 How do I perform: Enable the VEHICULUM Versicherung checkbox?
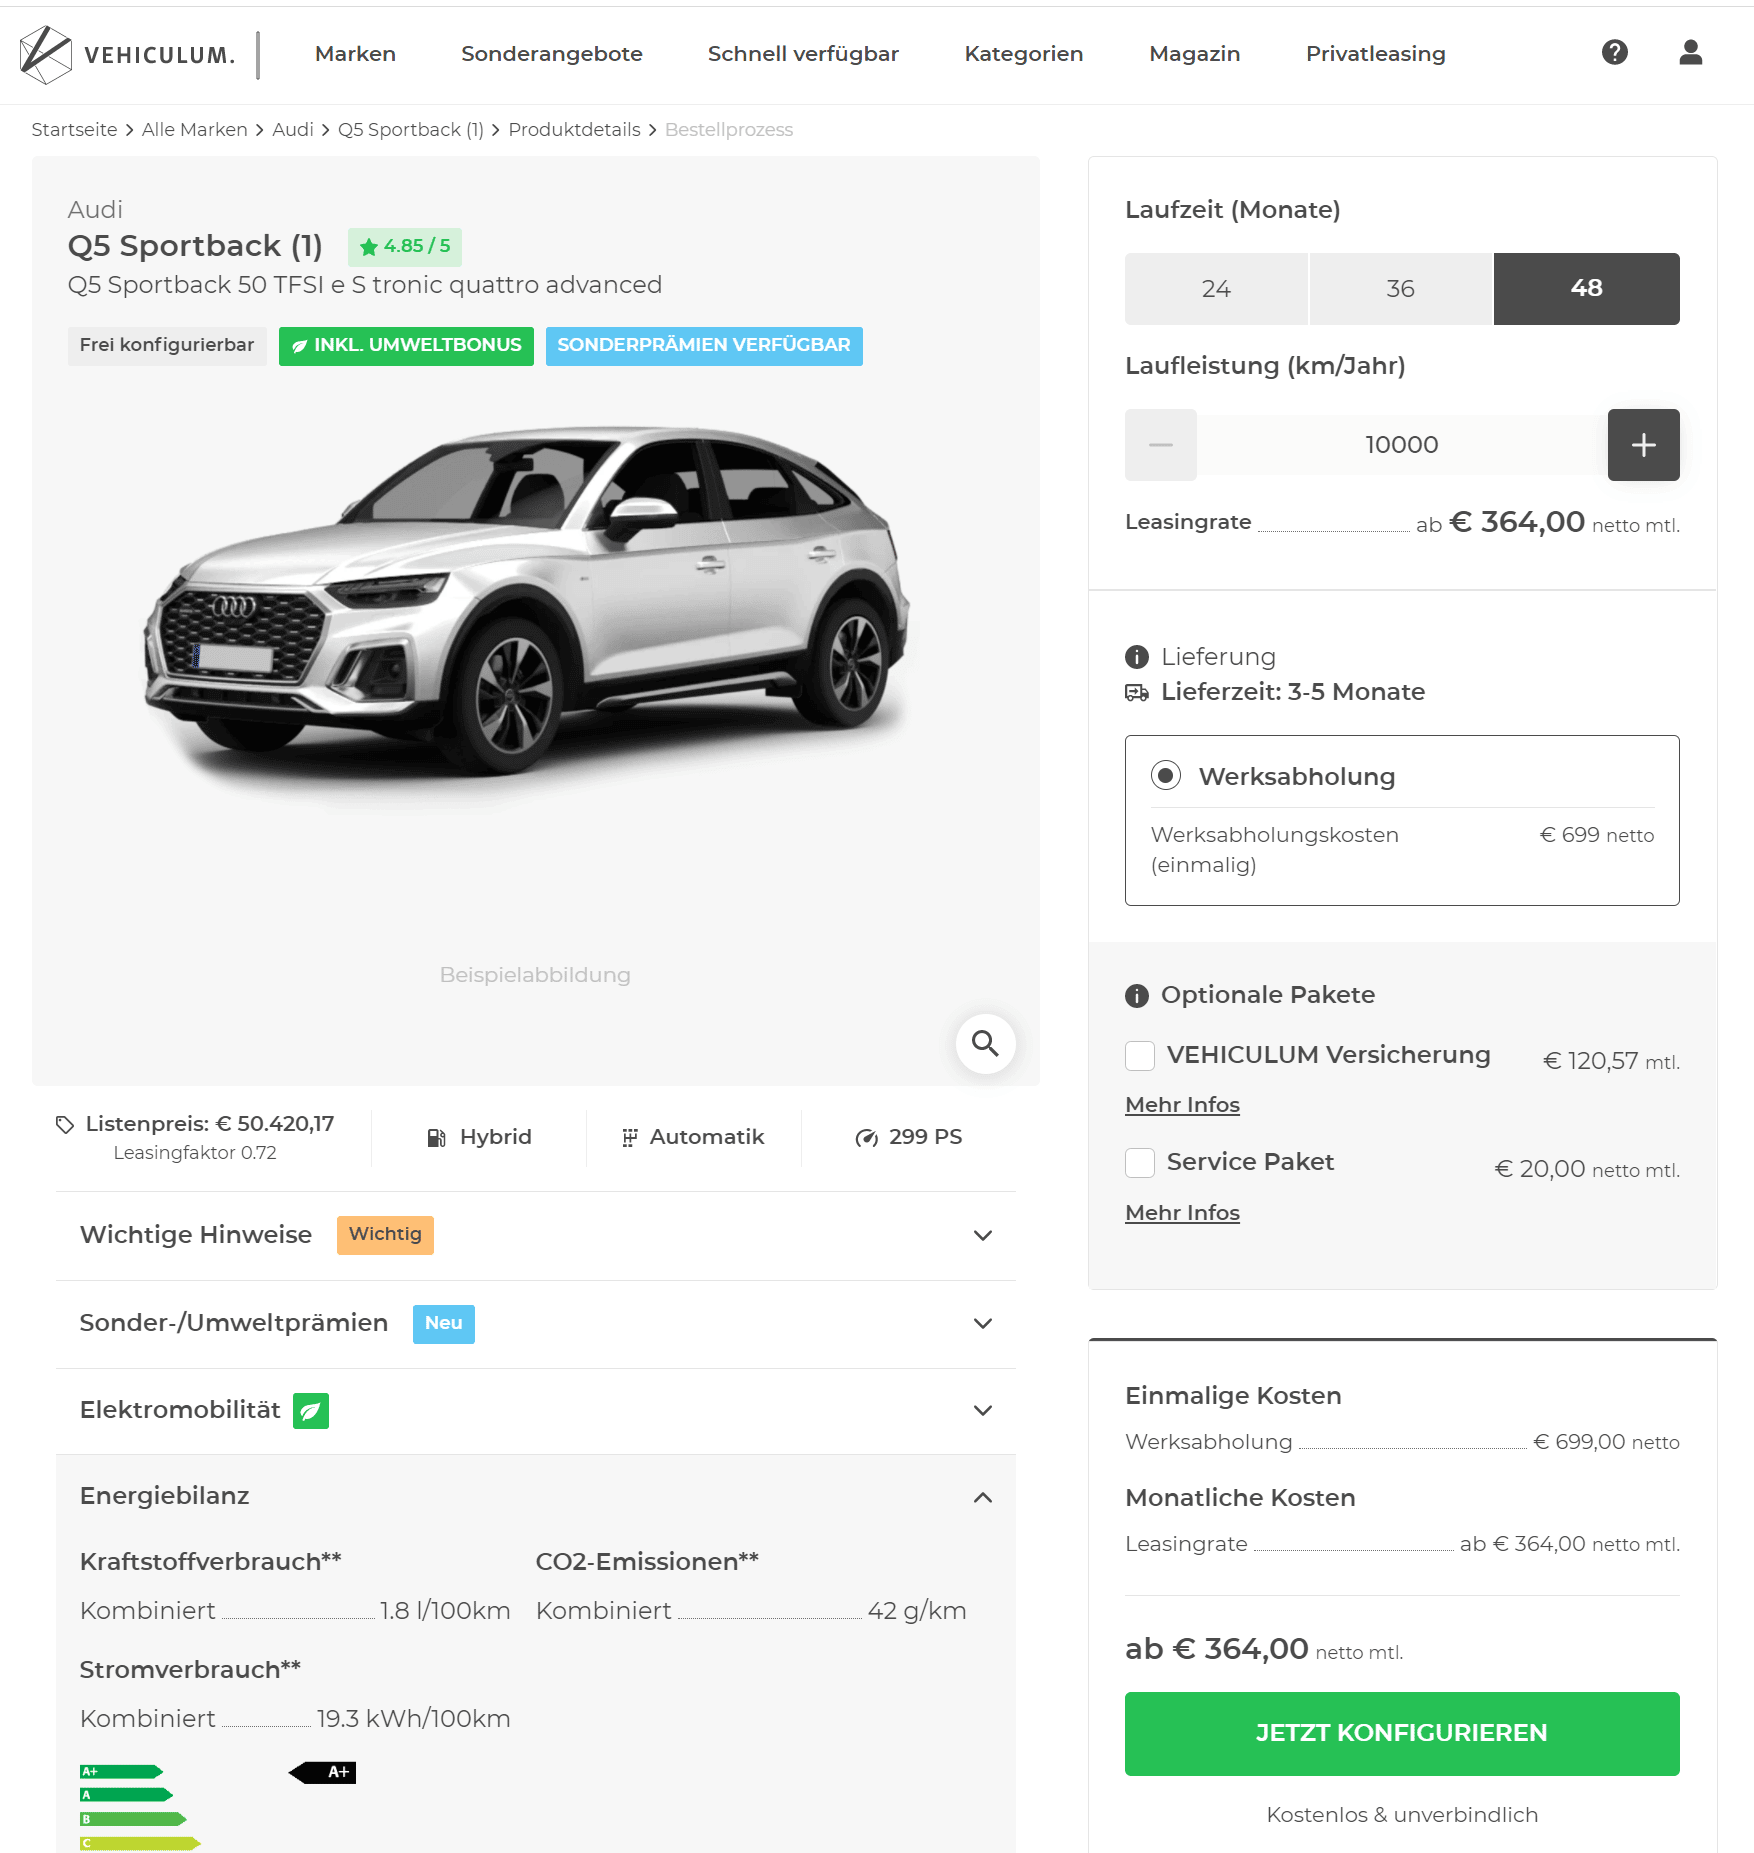point(1139,1055)
